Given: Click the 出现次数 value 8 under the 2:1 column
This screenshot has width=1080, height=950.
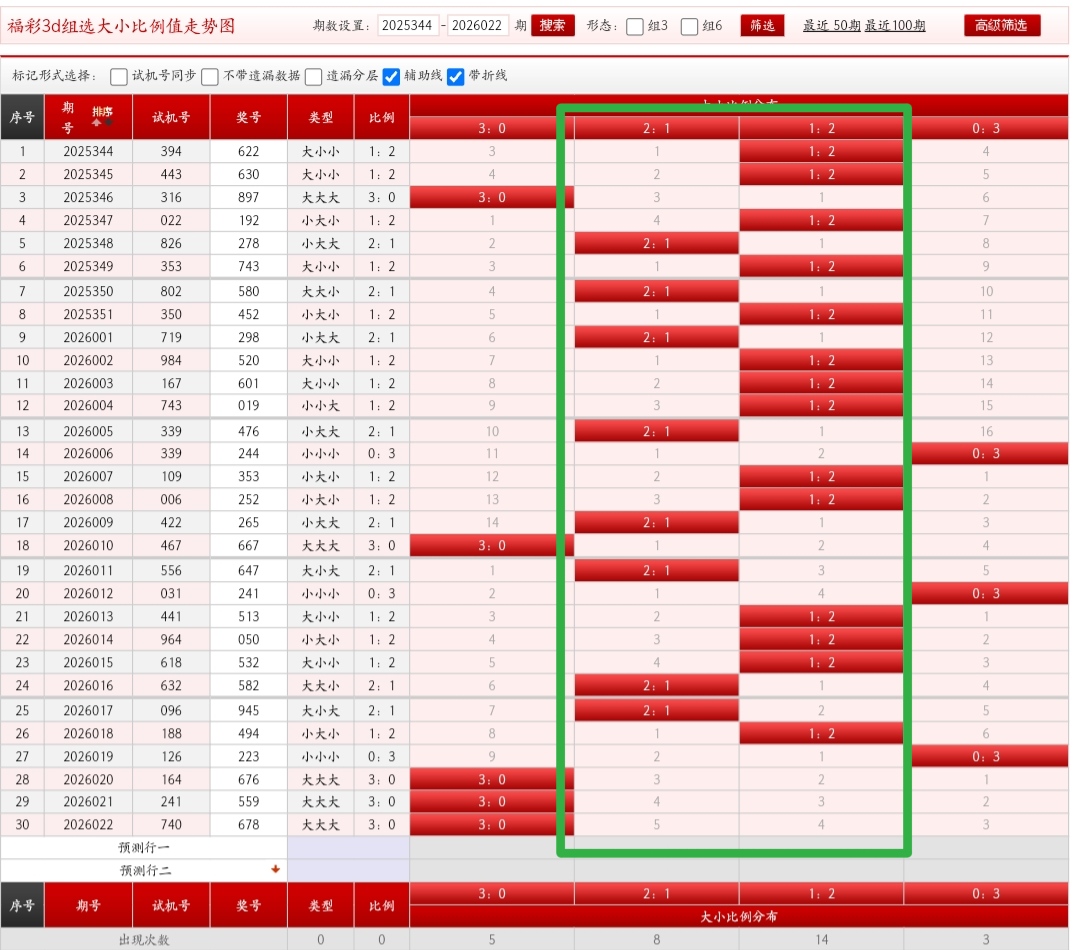Looking at the screenshot, I should click(656, 940).
